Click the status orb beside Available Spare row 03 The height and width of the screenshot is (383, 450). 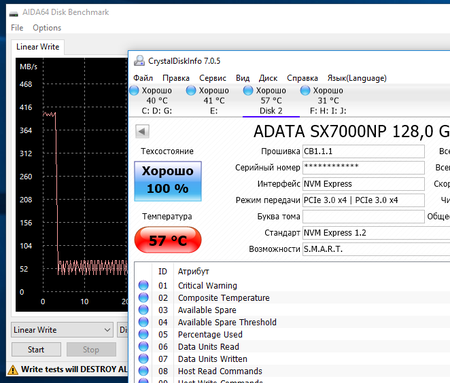143,310
